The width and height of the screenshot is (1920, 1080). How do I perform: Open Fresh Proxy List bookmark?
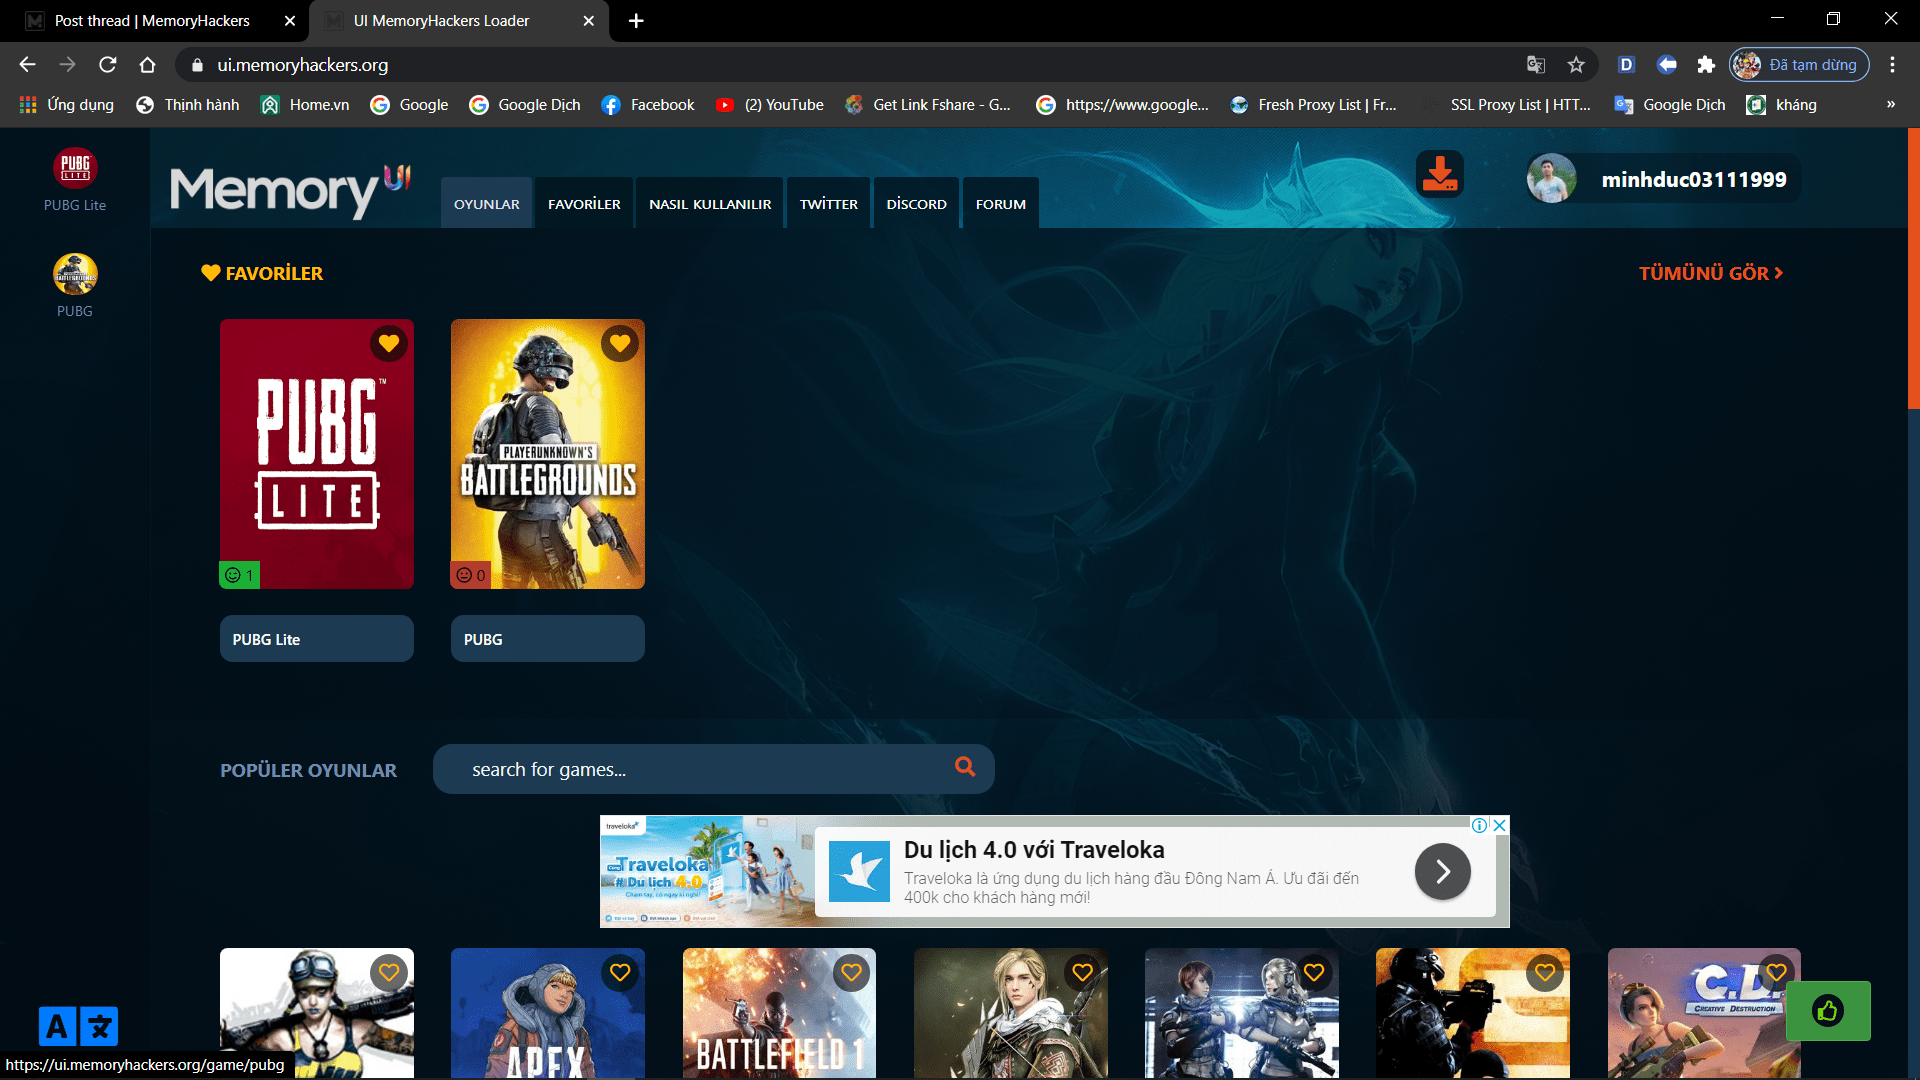[x=1314, y=105]
